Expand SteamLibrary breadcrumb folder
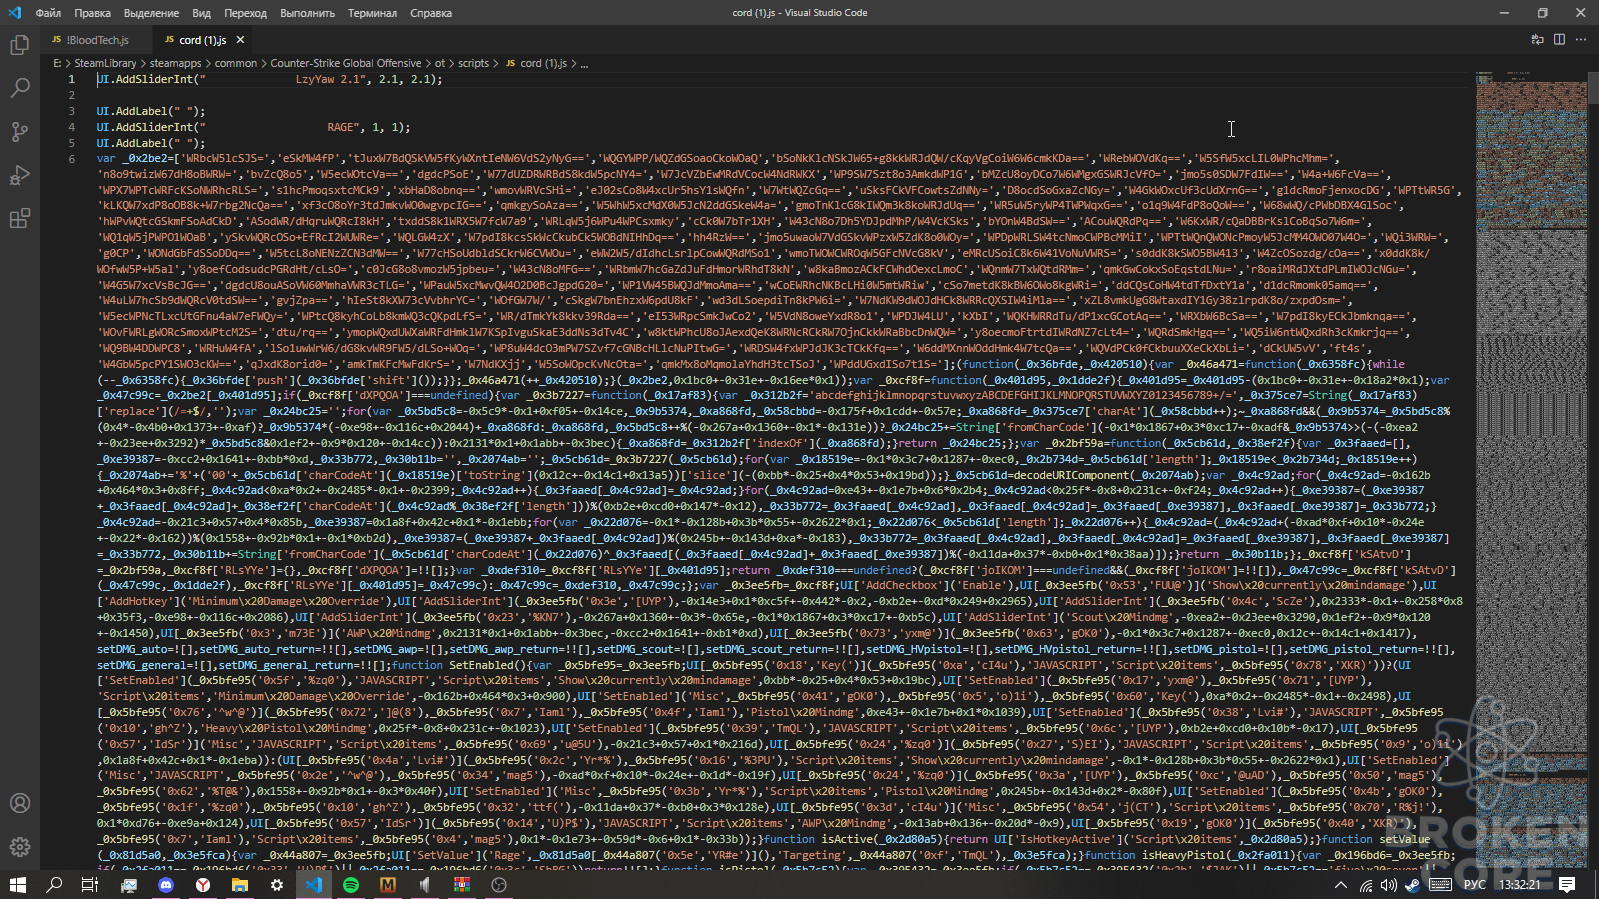The height and width of the screenshot is (899, 1599). 105,63
